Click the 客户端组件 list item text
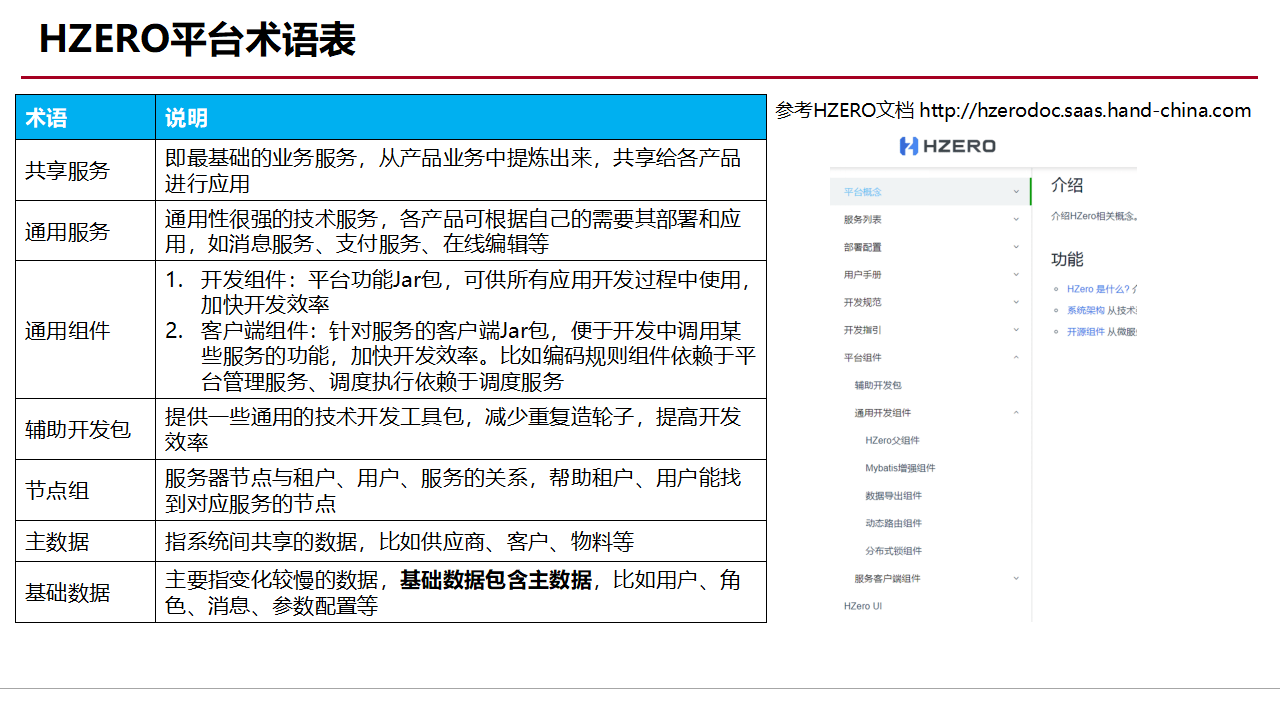 pyautogui.click(x=477, y=355)
